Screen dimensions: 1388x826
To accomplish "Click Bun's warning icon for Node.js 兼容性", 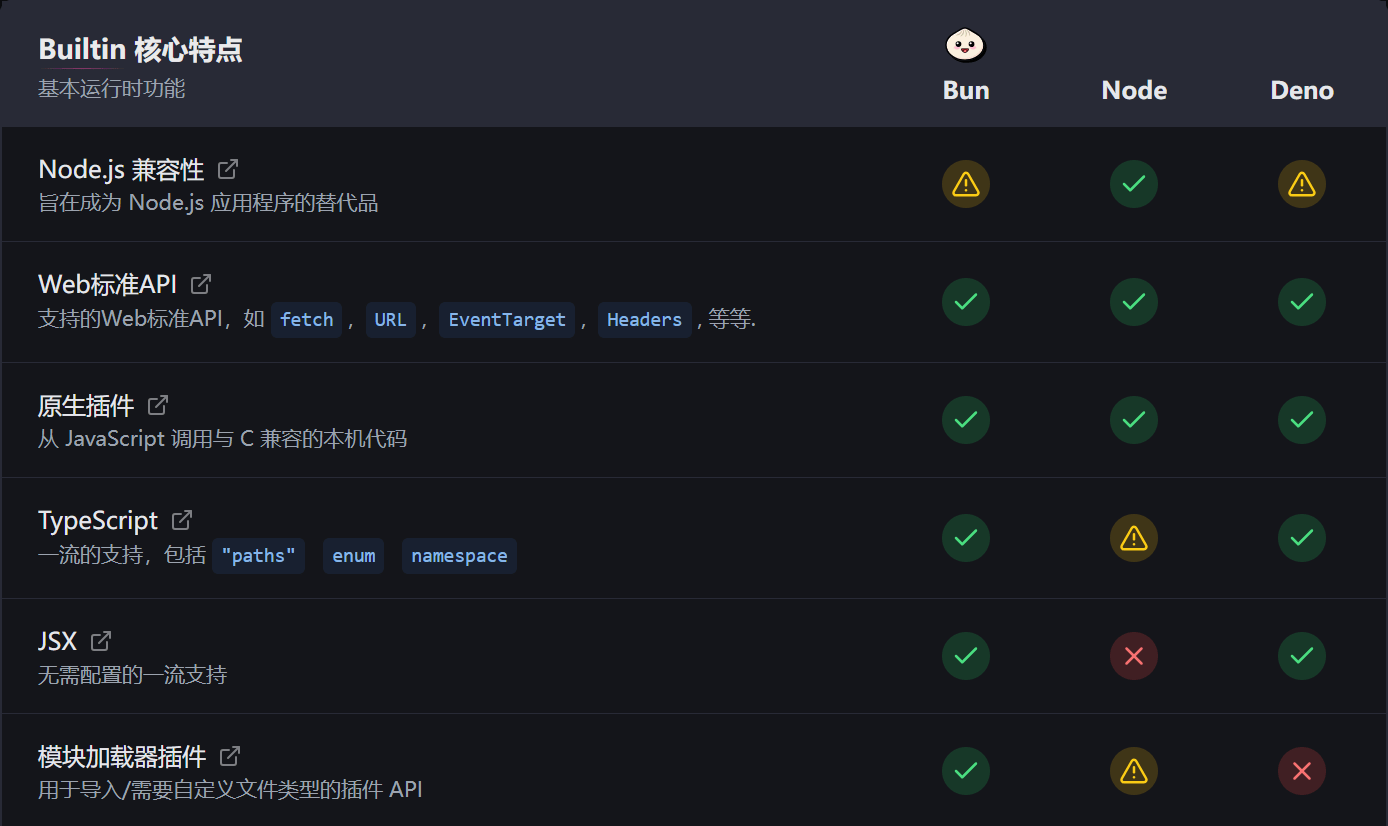I will pos(965,184).
